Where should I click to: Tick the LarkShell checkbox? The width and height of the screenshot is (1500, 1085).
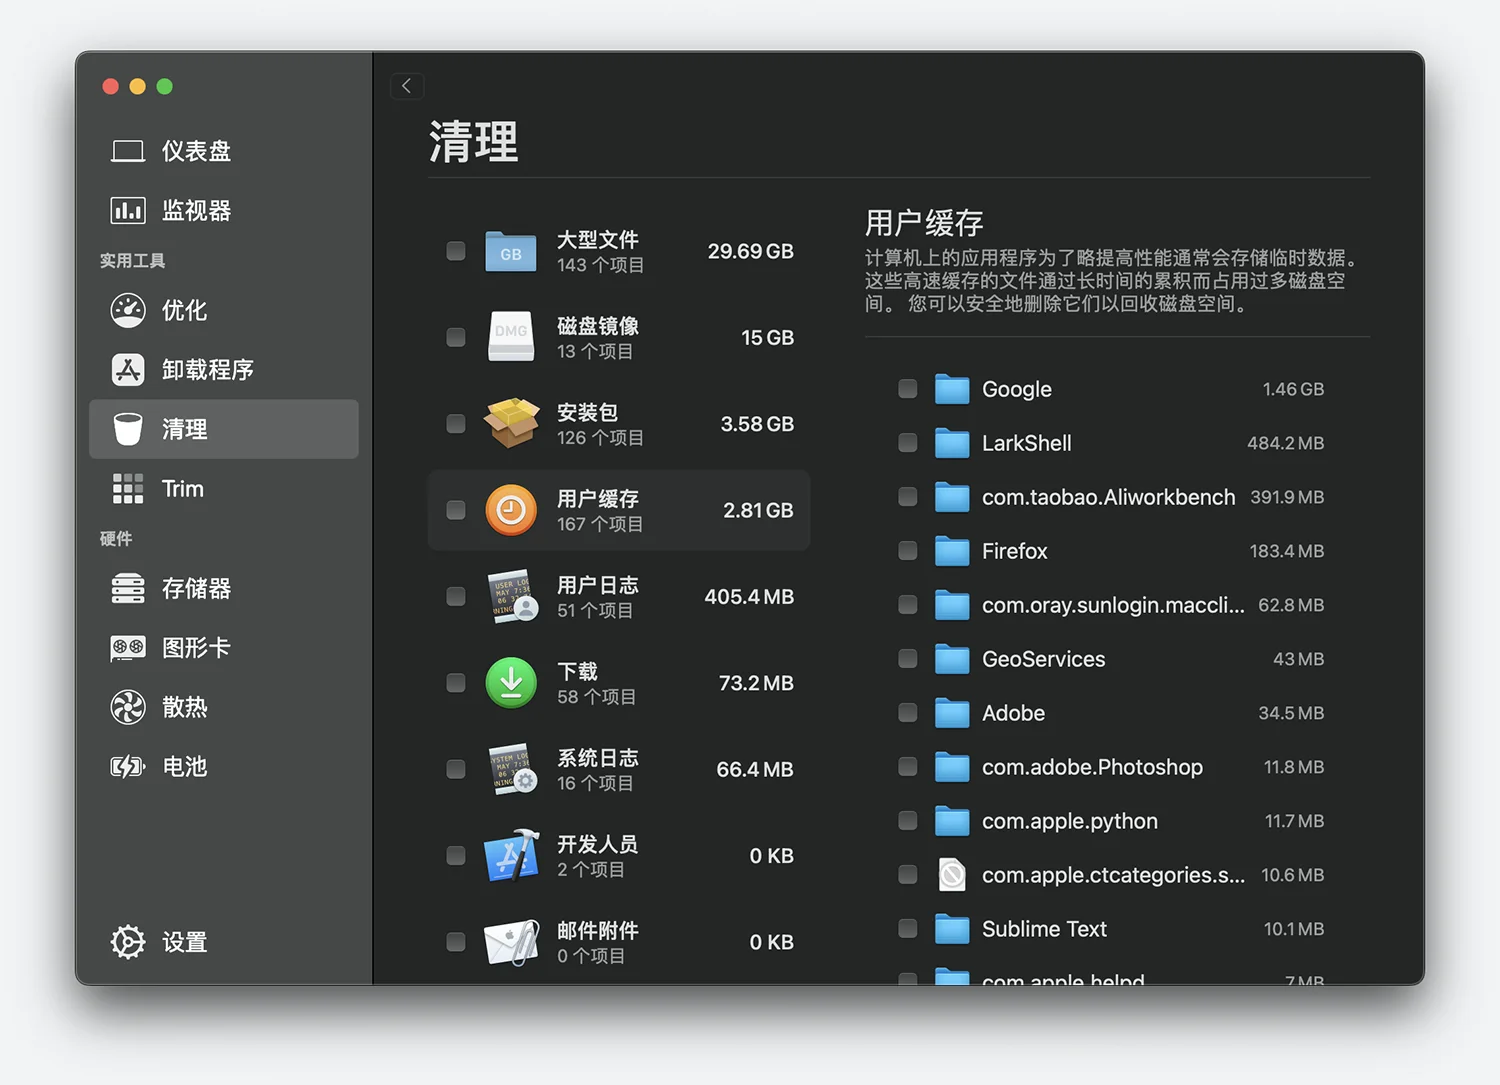[908, 443]
